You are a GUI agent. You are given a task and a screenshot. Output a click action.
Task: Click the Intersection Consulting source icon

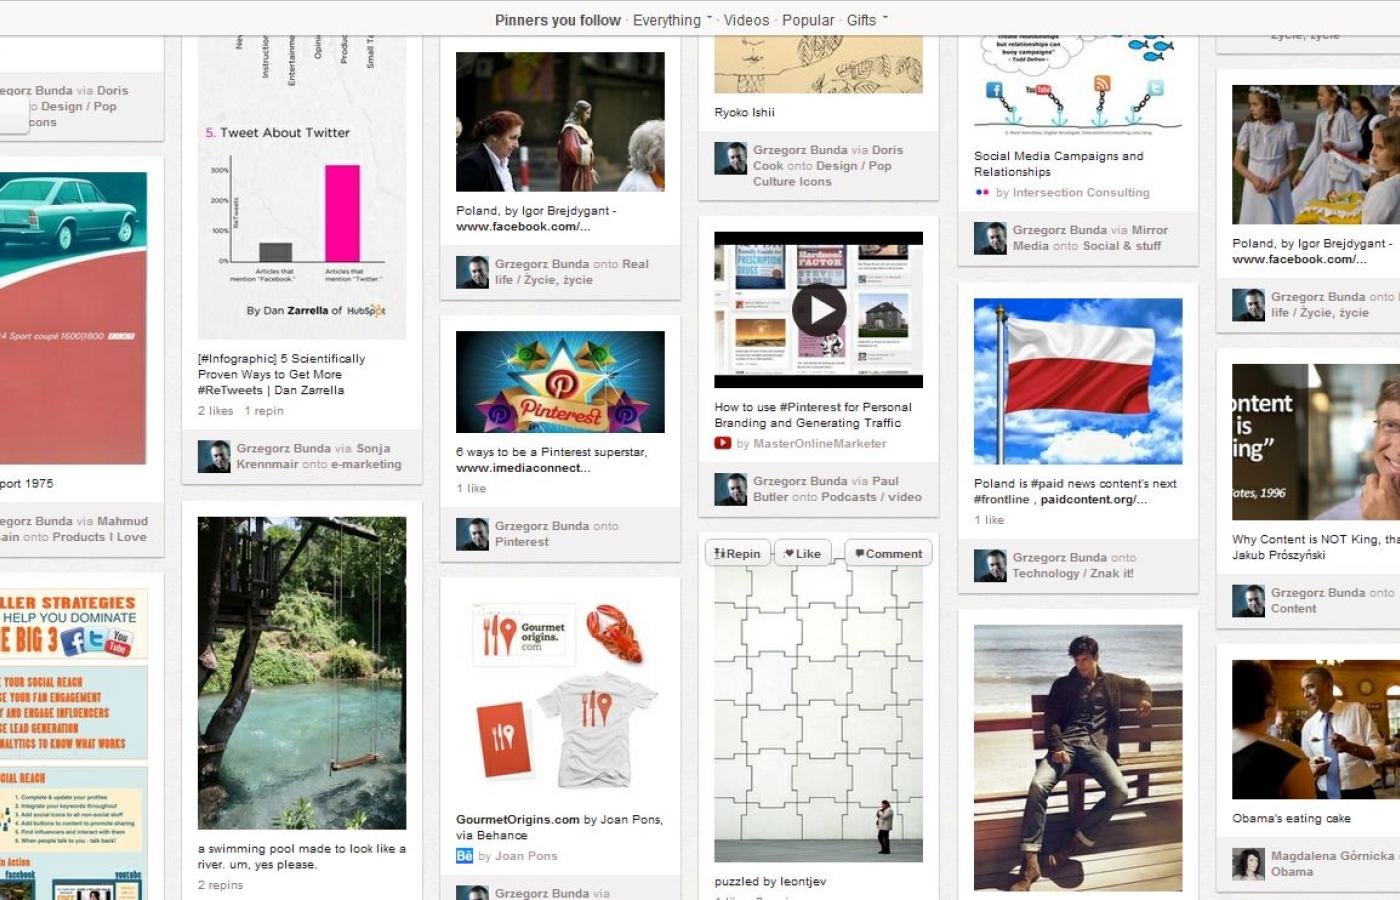coord(982,192)
